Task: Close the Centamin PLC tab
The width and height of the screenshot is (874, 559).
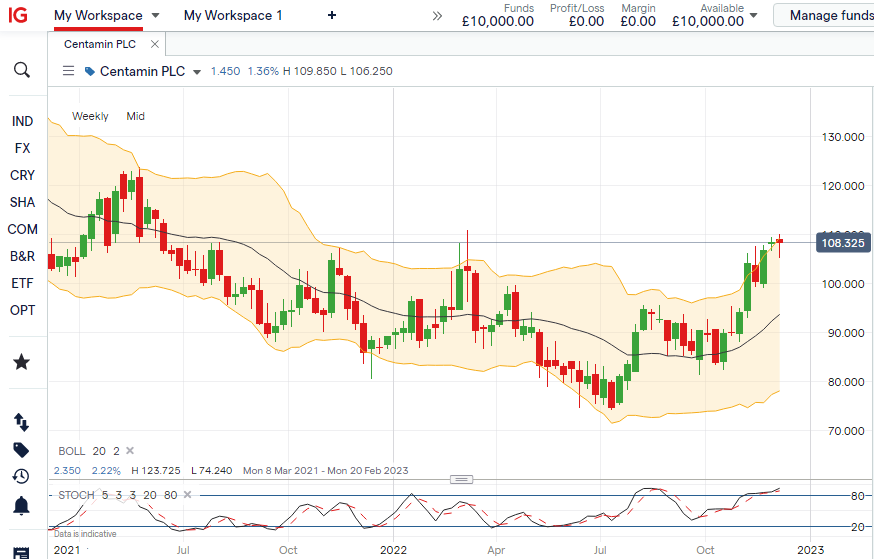Action: click(152, 44)
